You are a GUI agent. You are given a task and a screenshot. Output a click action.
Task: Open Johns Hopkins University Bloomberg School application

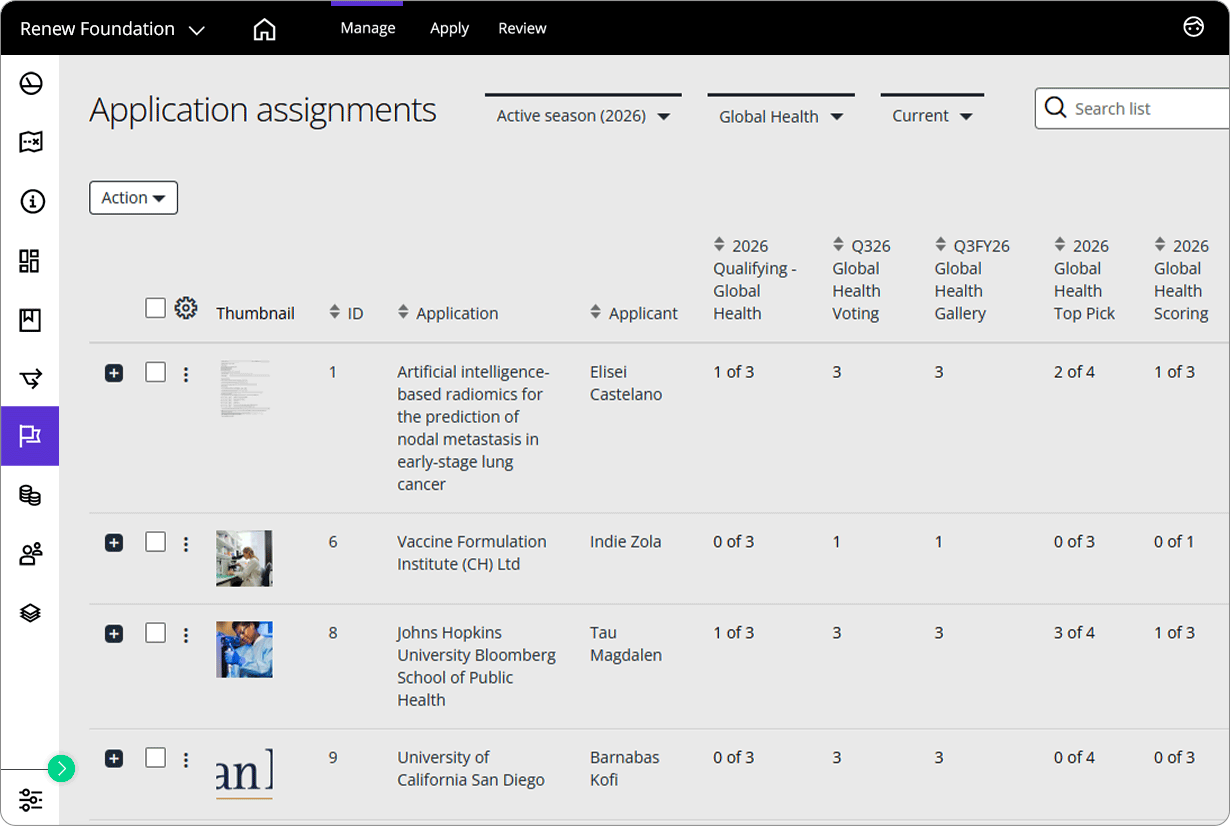coord(476,666)
